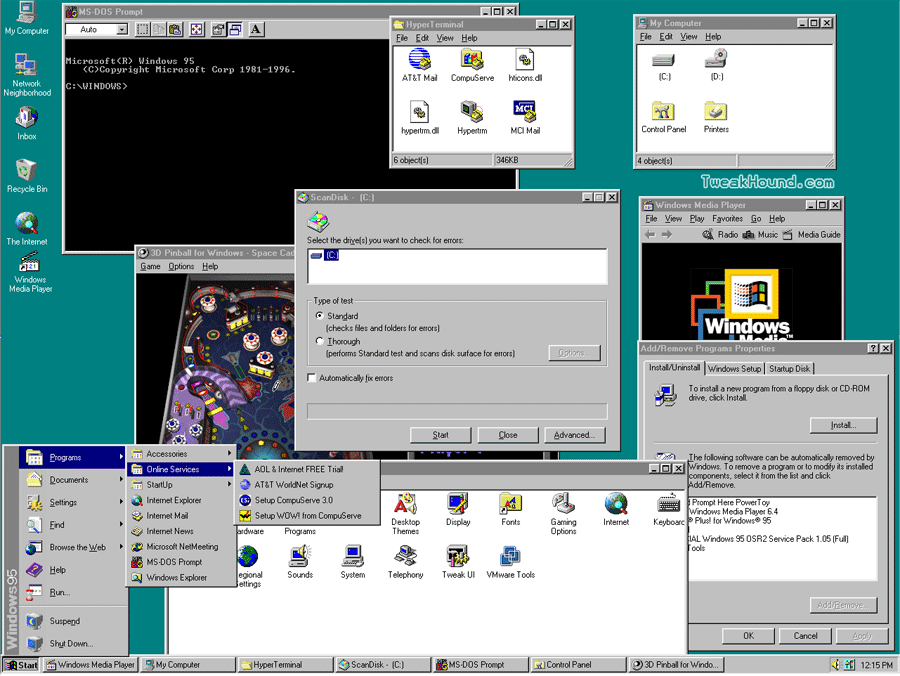Screen dimensions: 900x676
Task: Open the Gaming Options icon
Action: coord(563,505)
